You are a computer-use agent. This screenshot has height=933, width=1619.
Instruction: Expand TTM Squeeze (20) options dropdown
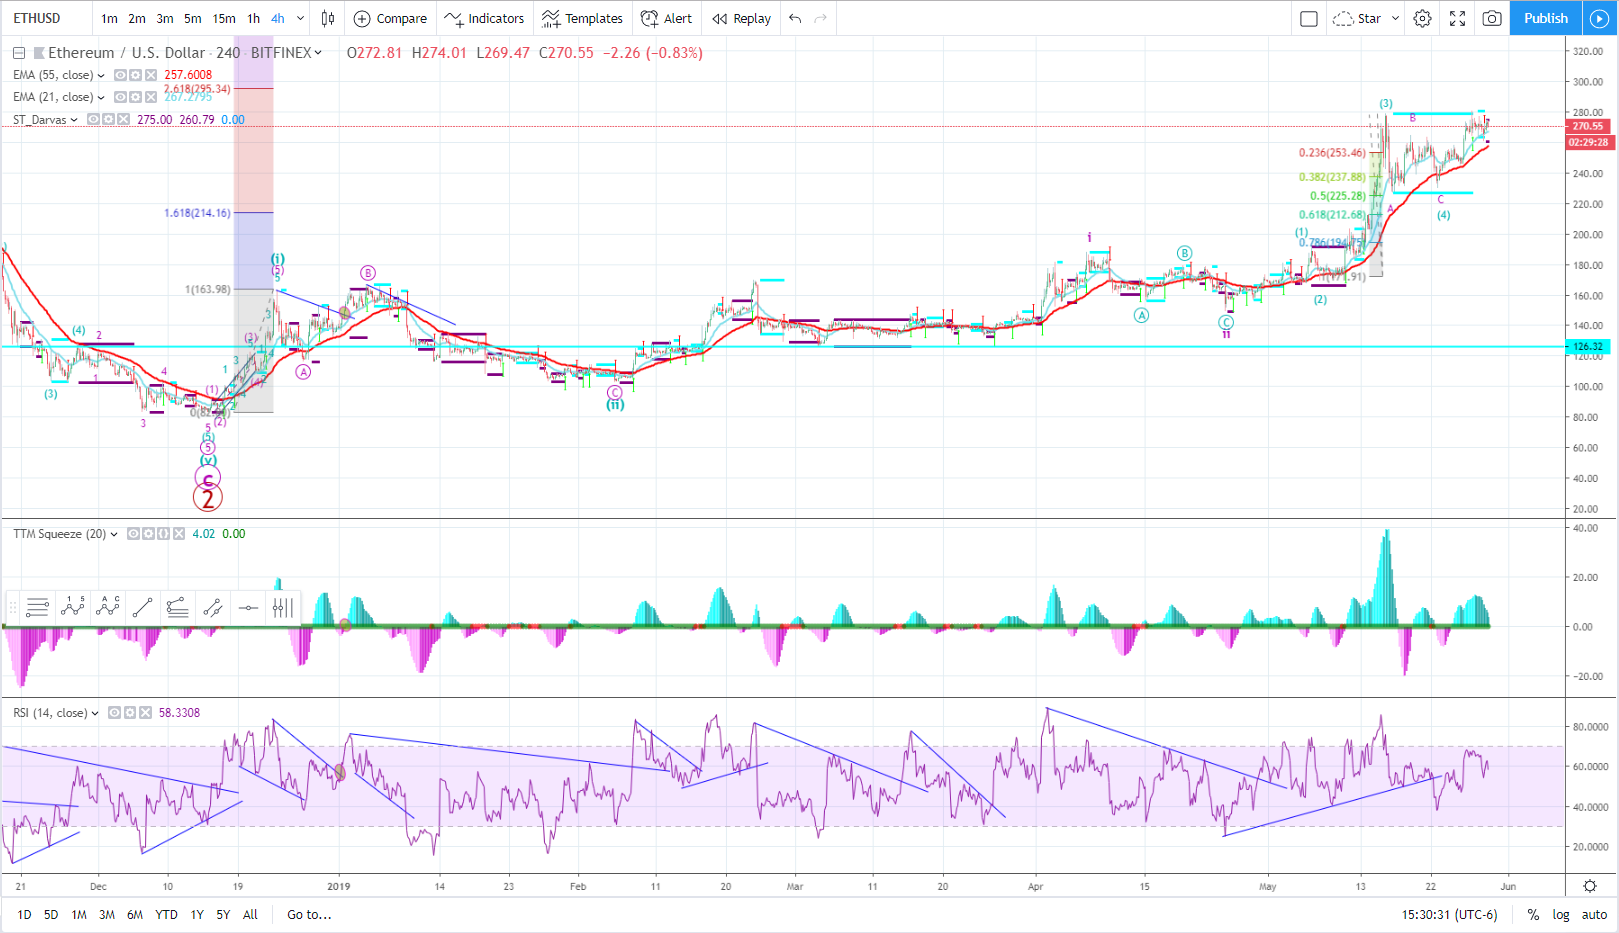point(114,534)
